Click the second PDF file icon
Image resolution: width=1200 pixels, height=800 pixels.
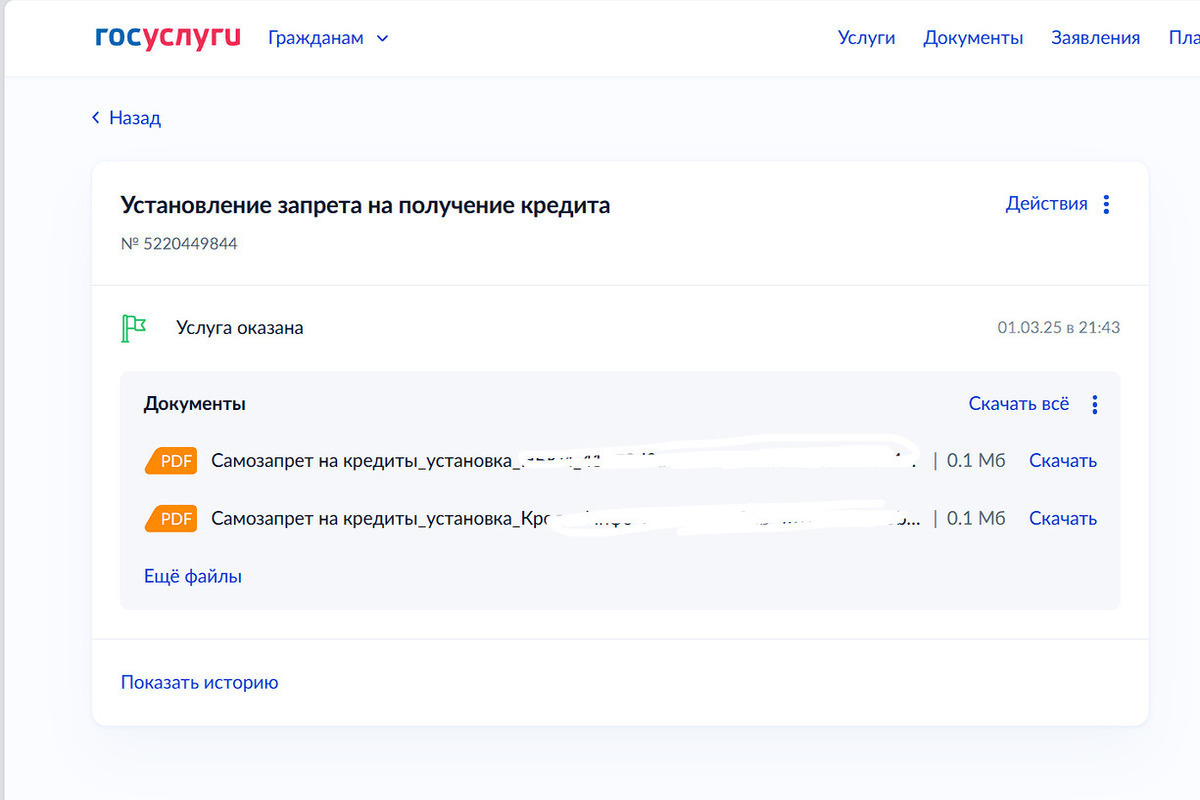point(172,519)
